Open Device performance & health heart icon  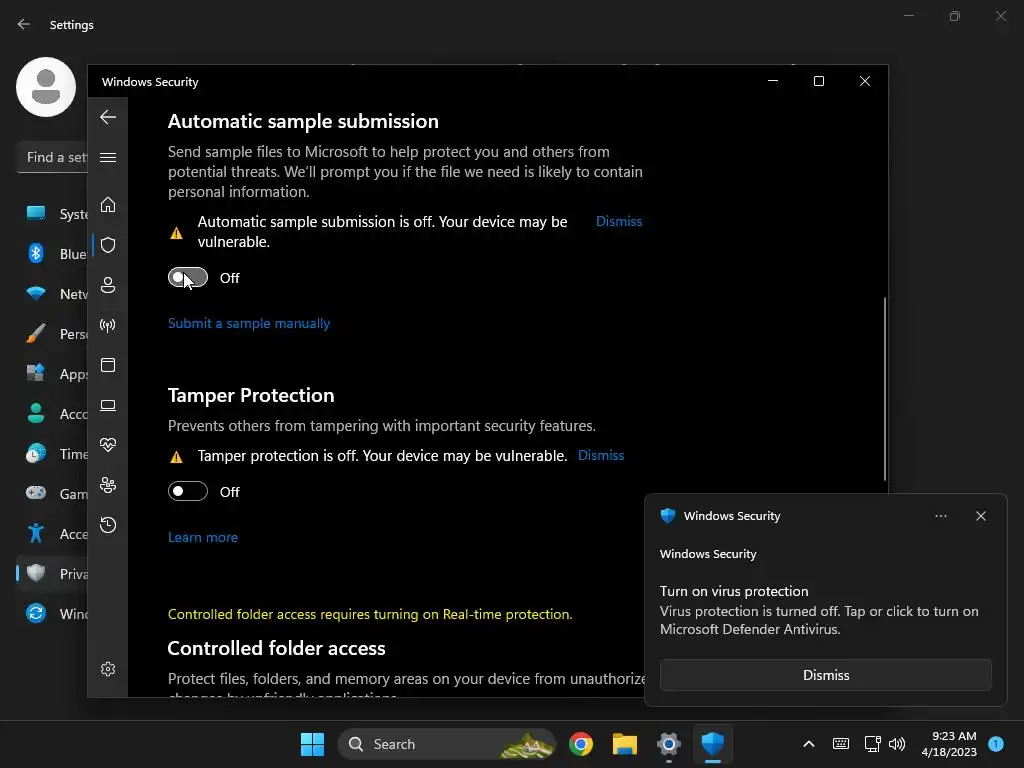(x=108, y=445)
